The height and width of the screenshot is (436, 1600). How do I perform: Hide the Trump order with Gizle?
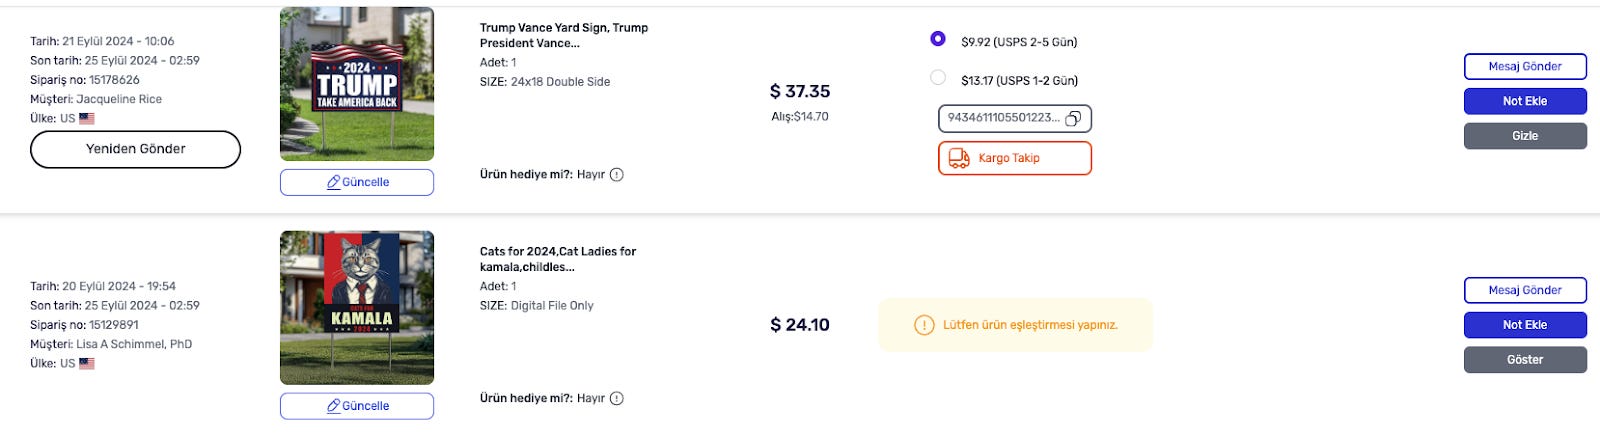point(1525,136)
